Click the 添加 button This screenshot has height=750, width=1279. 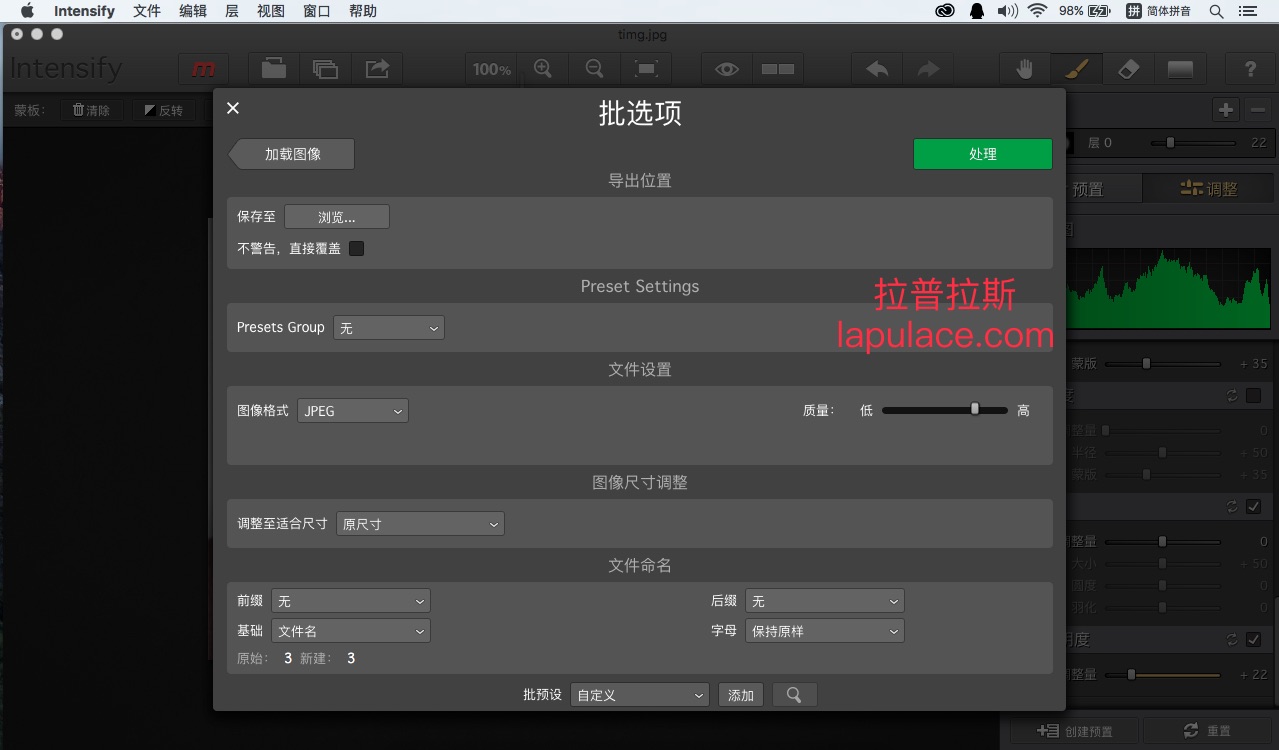pyautogui.click(x=741, y=695)
